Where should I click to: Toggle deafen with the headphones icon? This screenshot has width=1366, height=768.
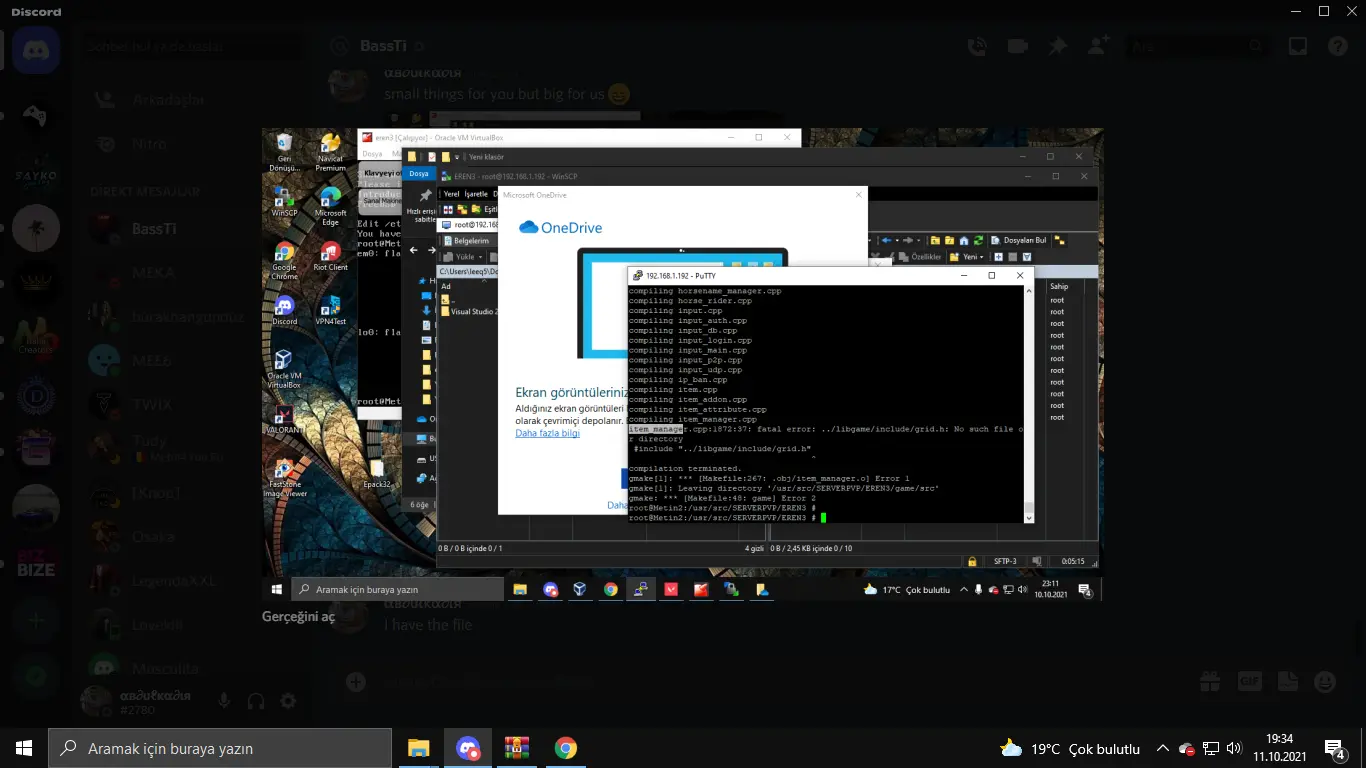coord(256,701)
